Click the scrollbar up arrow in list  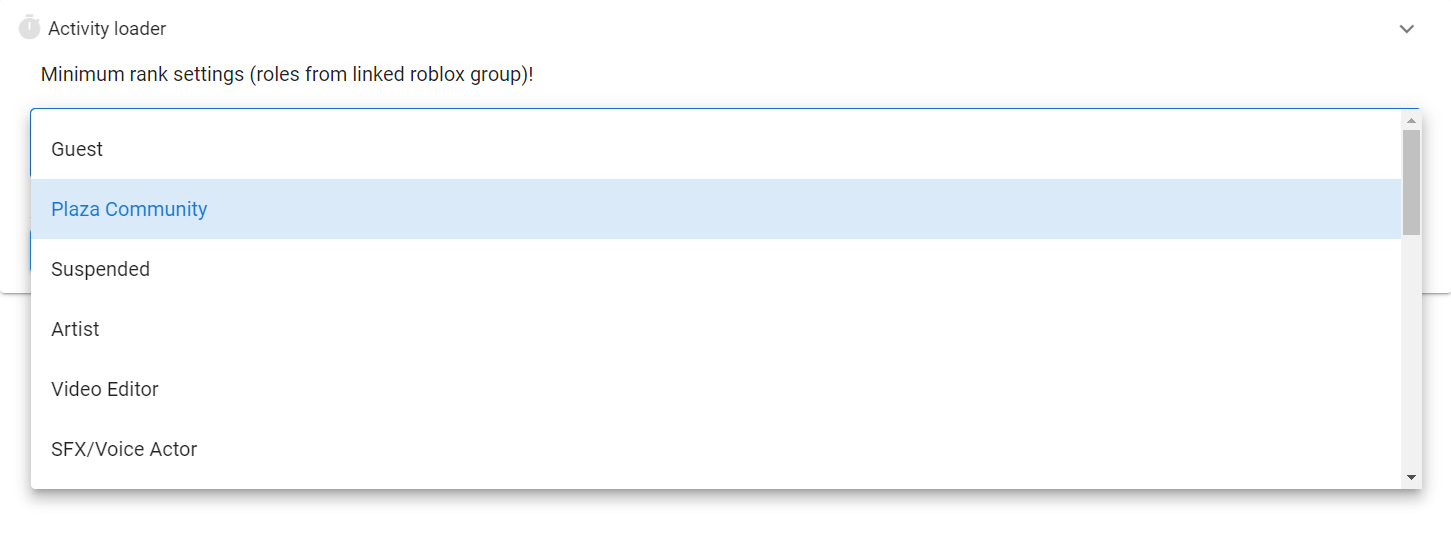tap(1412, 120)
